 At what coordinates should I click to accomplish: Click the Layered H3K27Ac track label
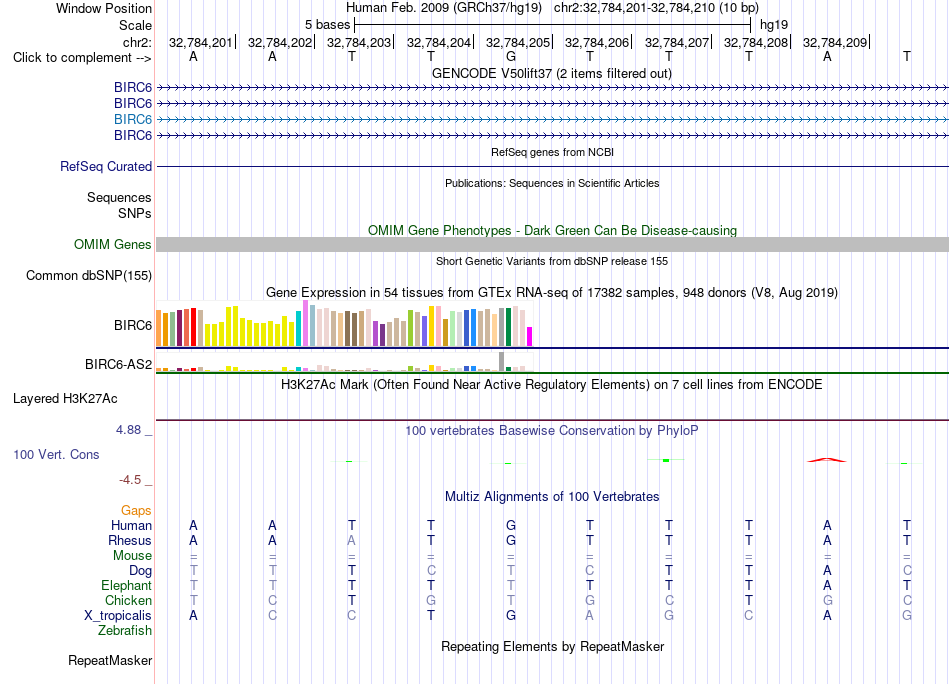(x=65, y=399)
